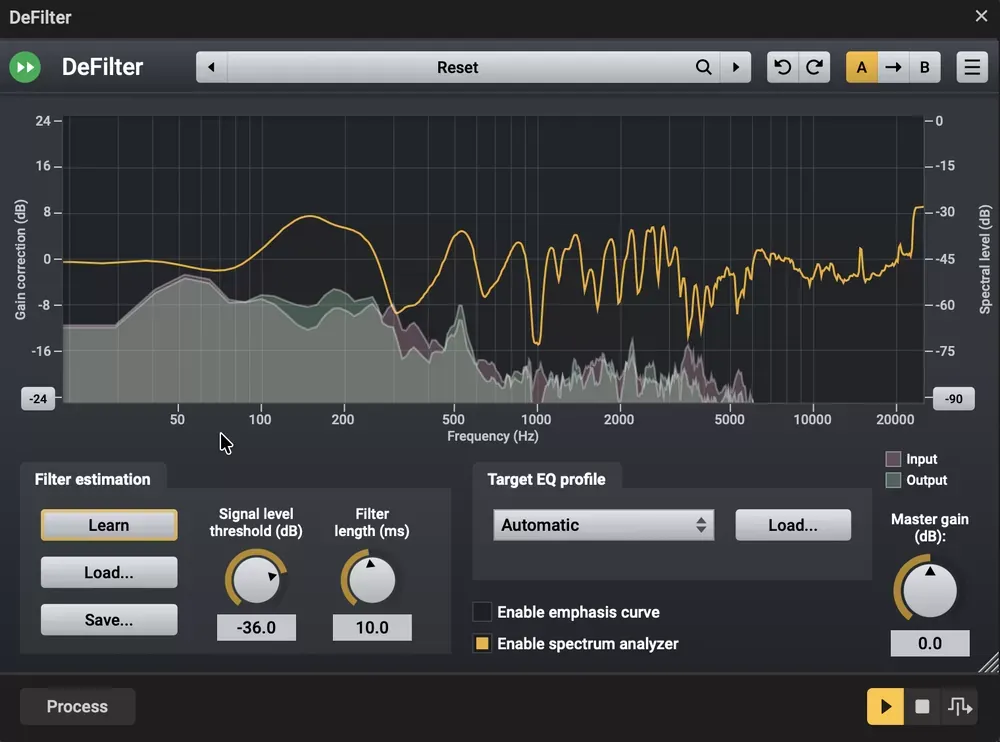Click the -90 spectral level range handle

tap(953, 399)
